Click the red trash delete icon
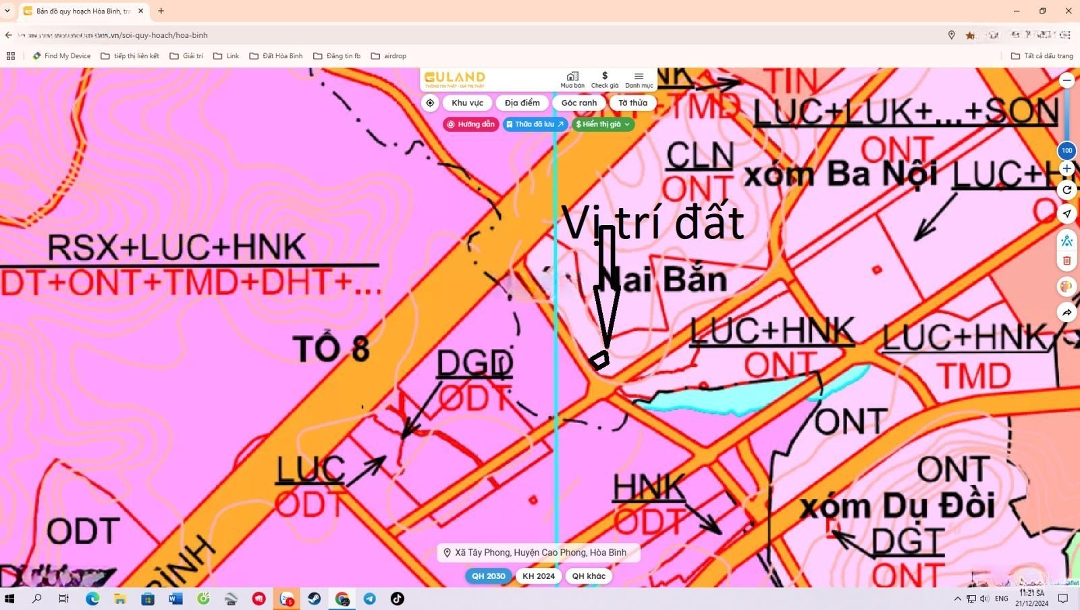The image size is (1080, 610). pyautogui.click(x=1067, y=261)
